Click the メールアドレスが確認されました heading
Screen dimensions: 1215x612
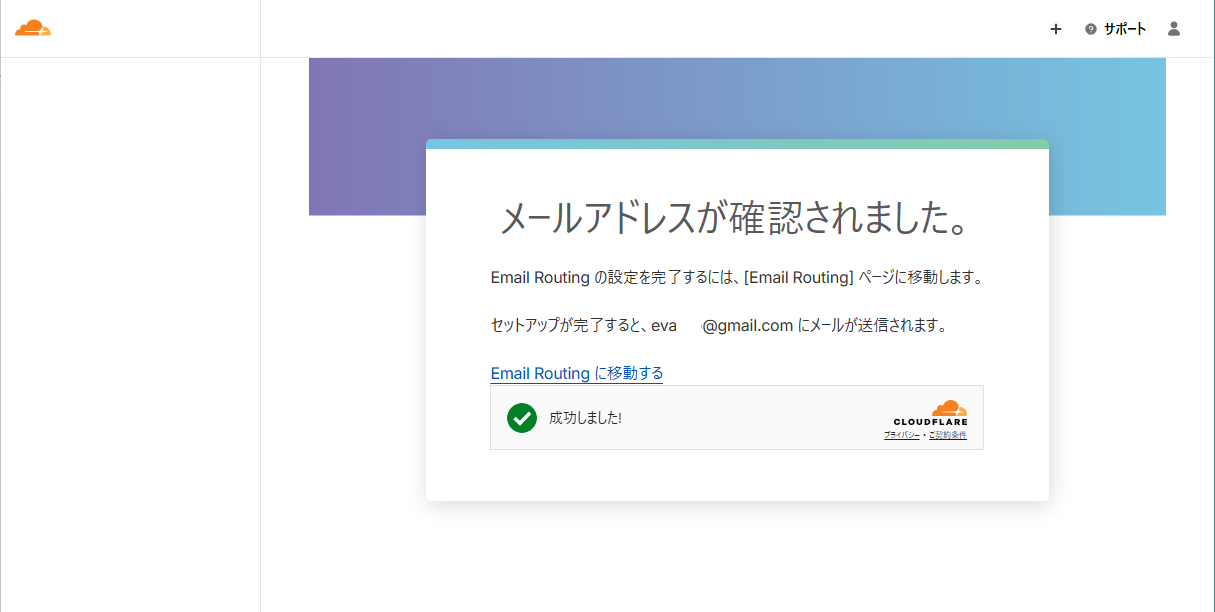737,221
